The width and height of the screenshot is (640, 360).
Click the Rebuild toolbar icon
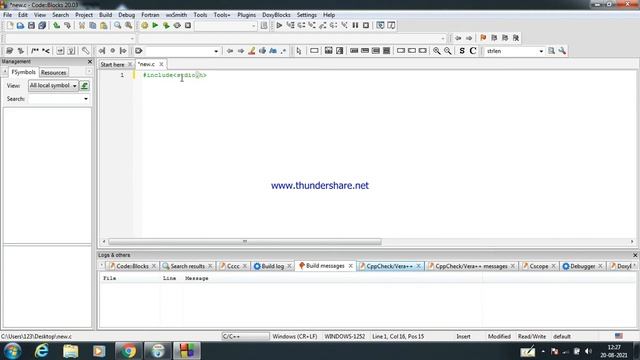tap(177, 26)
